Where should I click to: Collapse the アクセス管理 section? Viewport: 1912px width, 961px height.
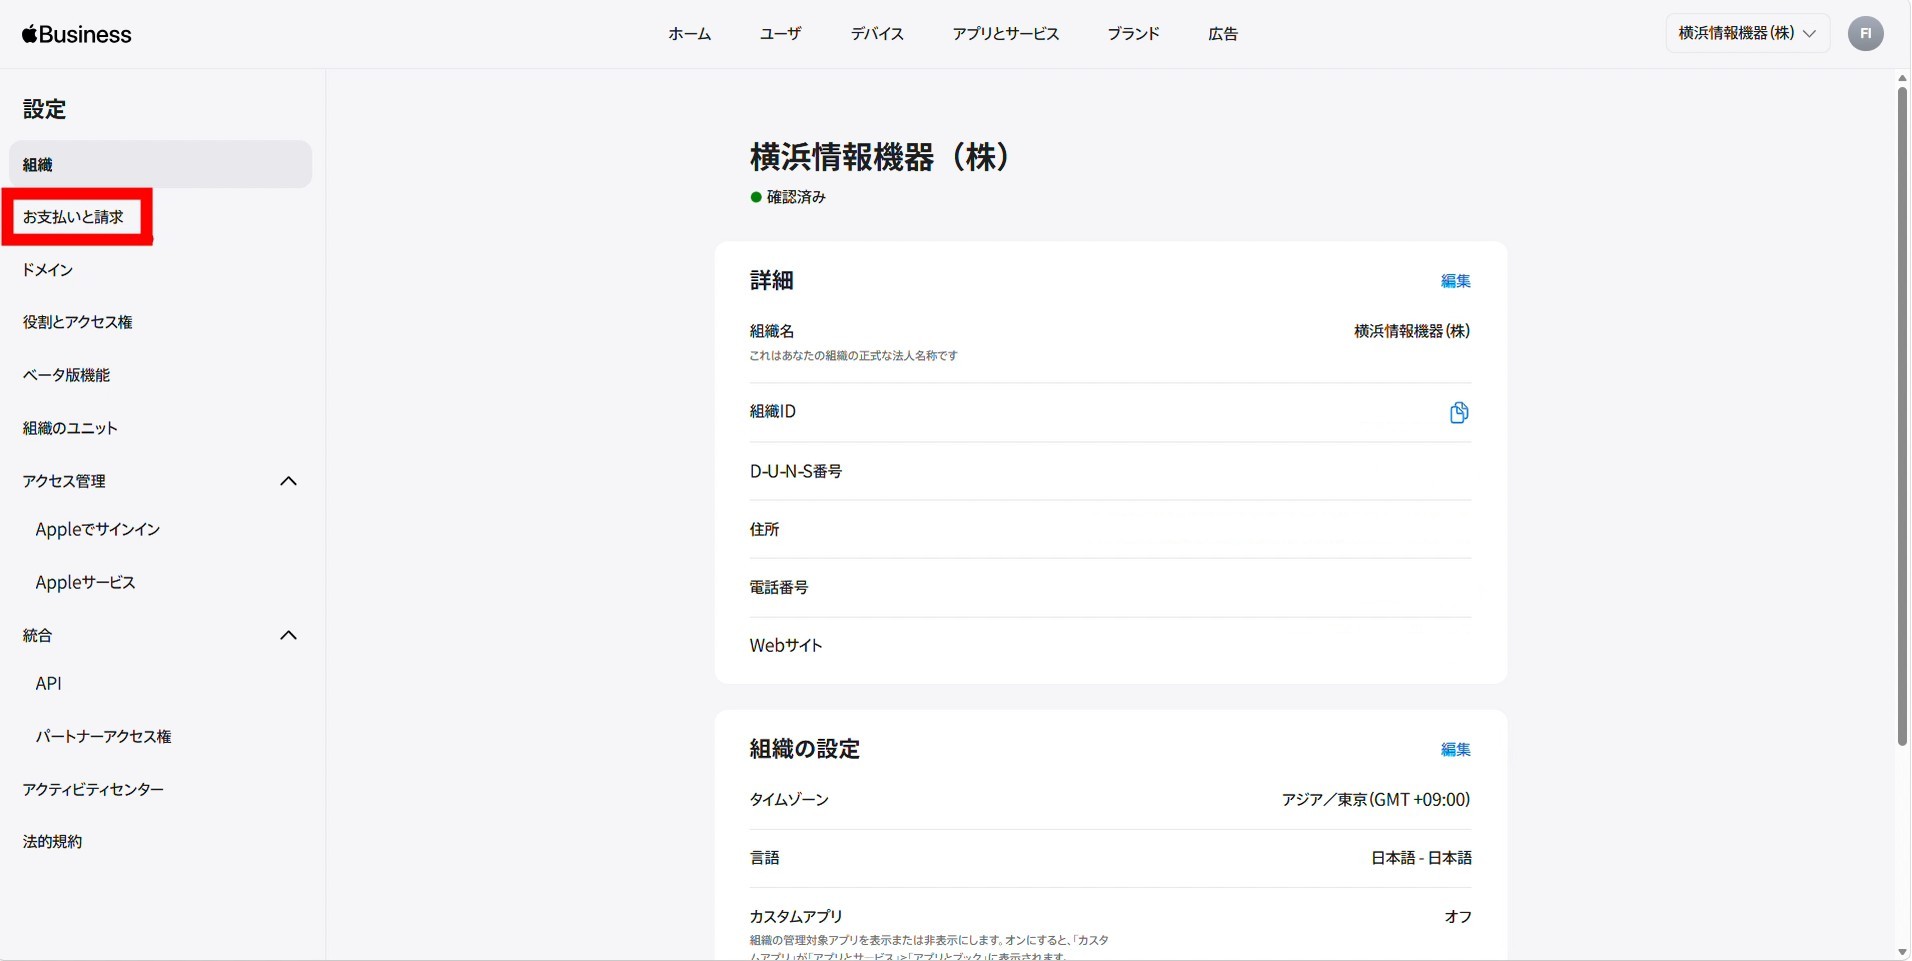tap(289, 481)
